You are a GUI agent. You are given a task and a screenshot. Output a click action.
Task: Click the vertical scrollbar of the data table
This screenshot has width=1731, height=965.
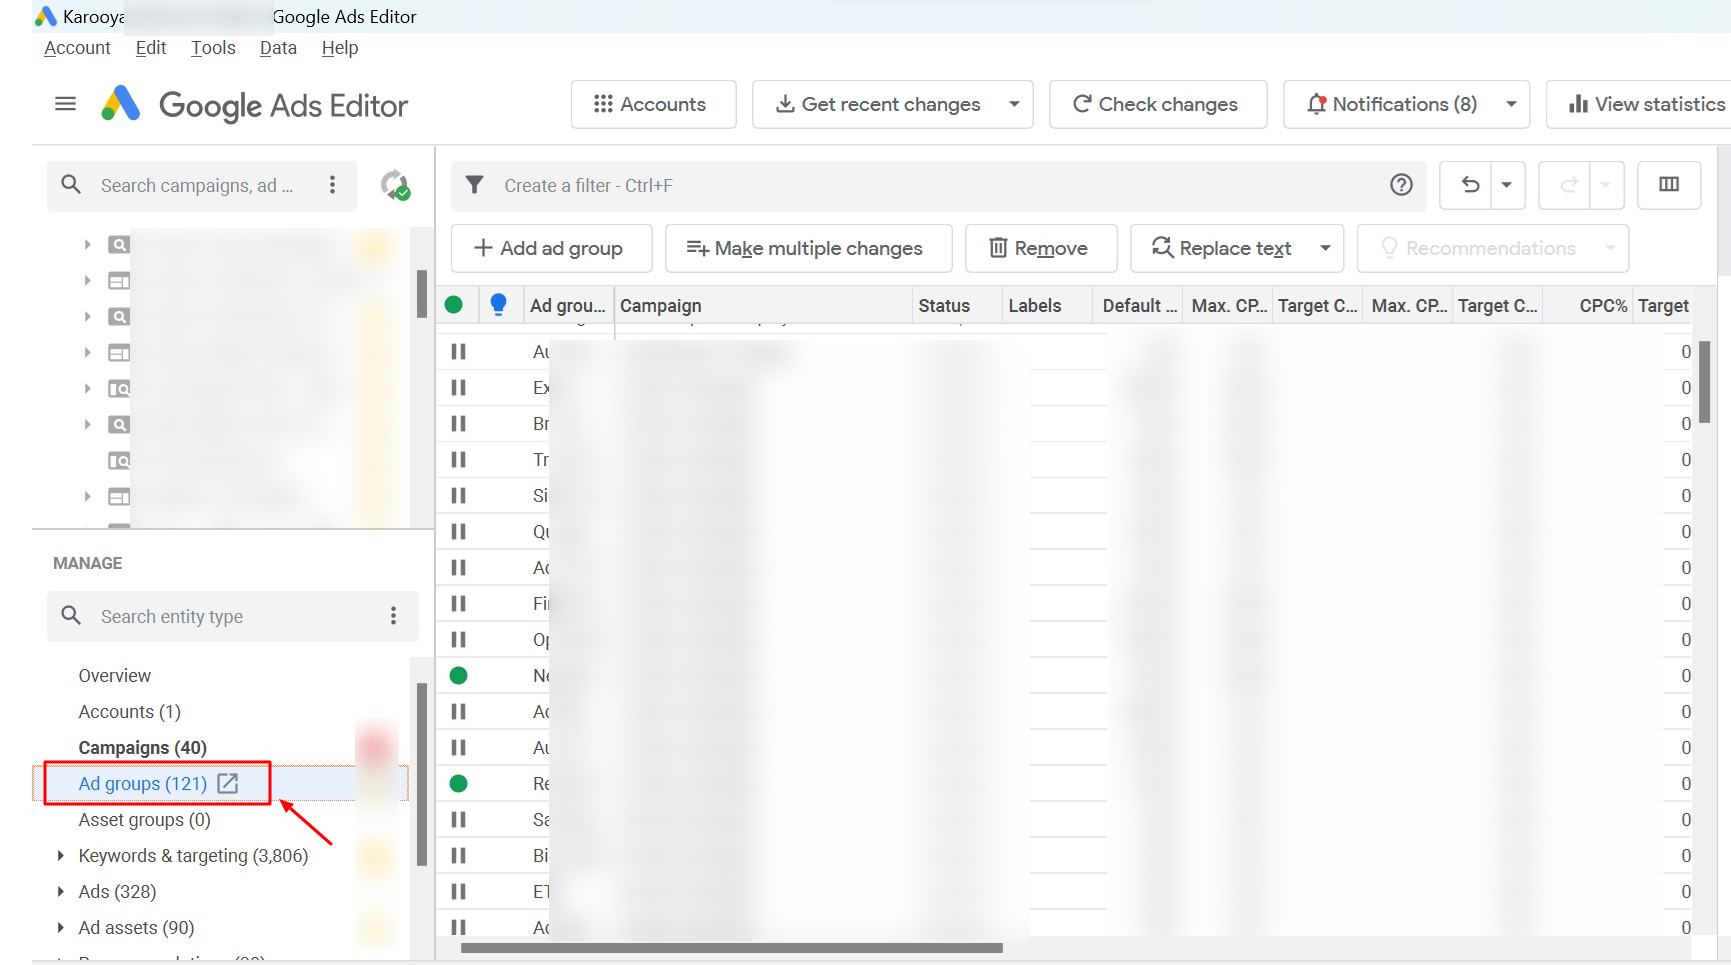[1705, 382]
